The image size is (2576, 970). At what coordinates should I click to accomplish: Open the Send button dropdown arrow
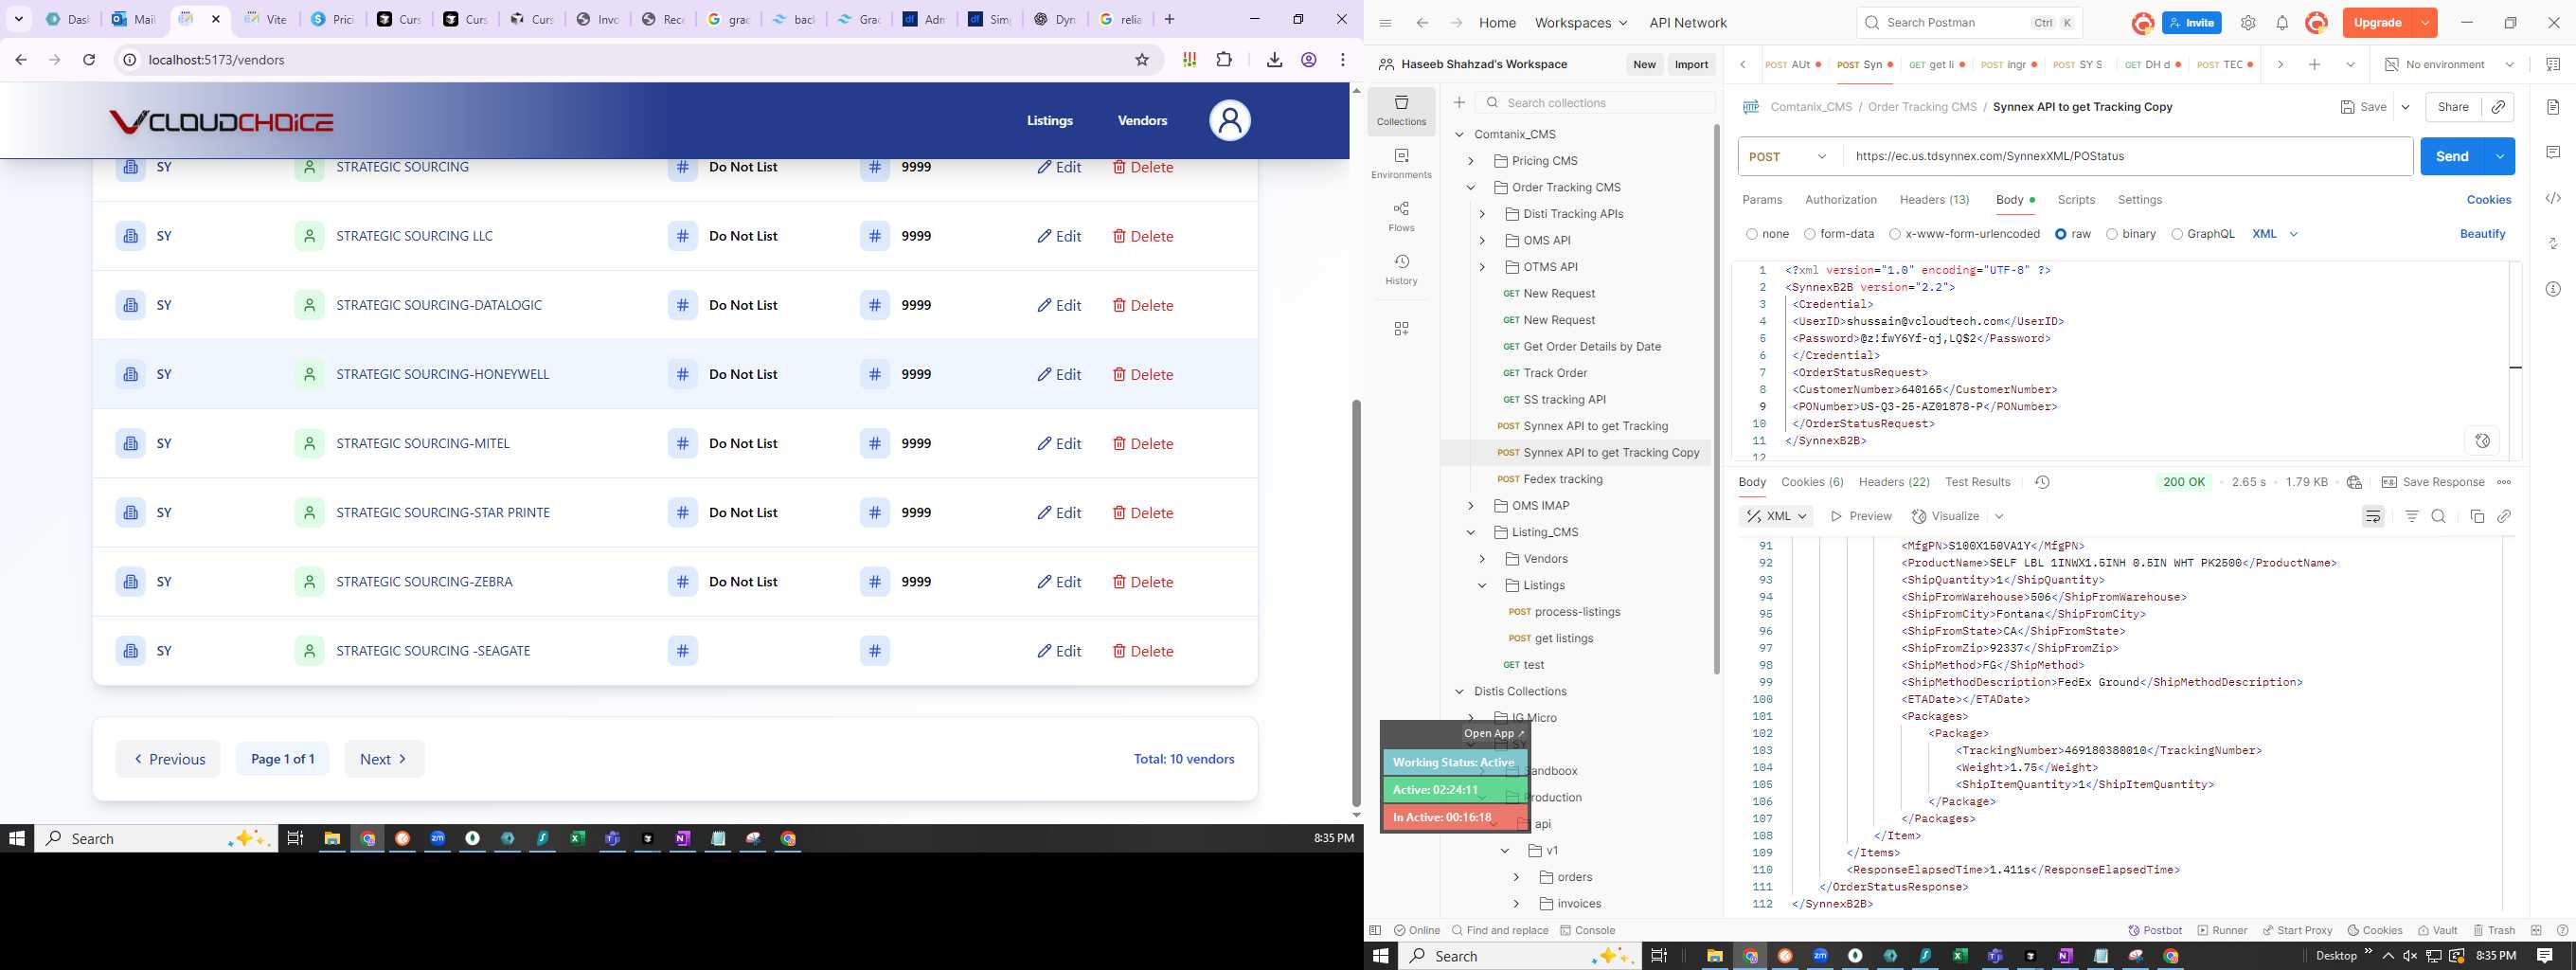click(x=2500, y=157)
